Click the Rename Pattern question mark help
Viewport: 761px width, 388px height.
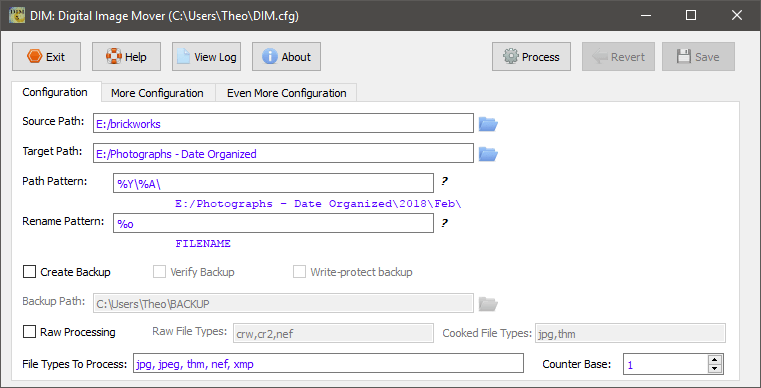coord(444,223)
